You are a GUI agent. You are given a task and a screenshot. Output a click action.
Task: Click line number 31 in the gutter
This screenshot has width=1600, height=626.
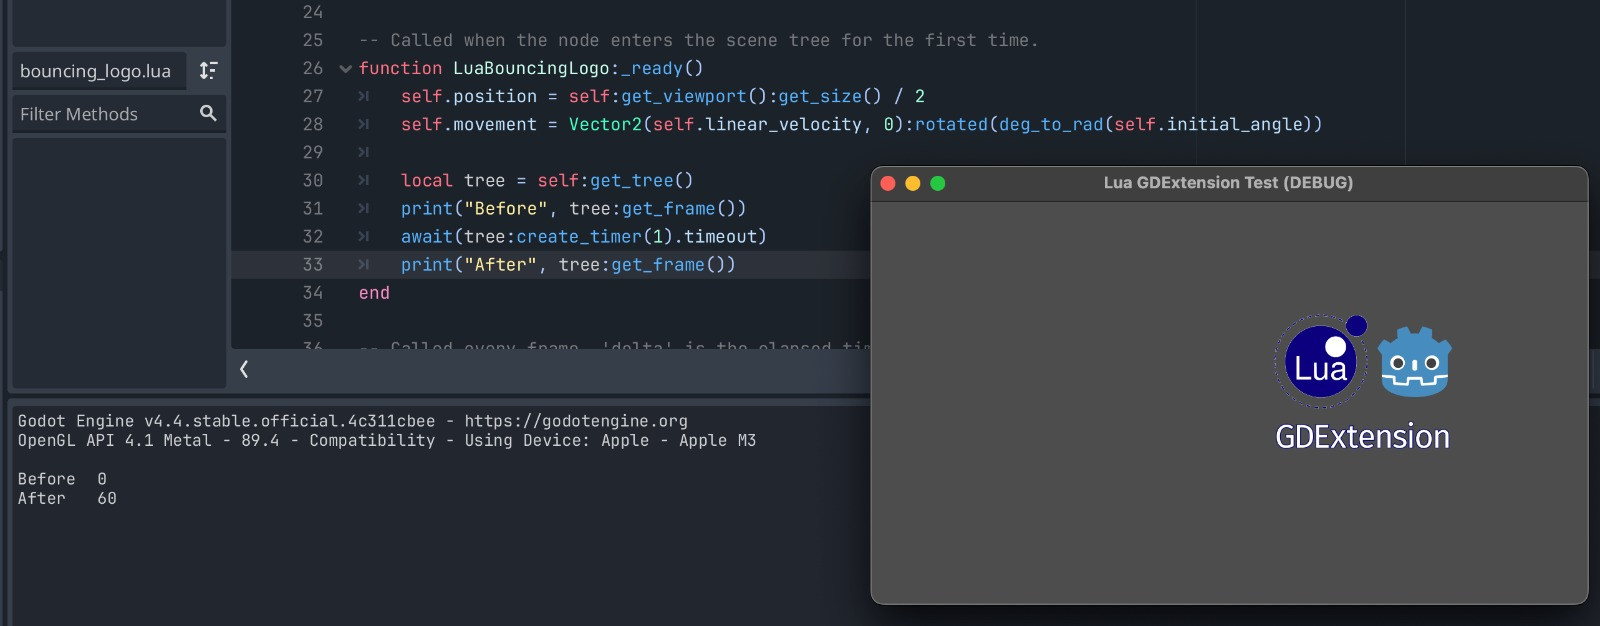point(313,209)
